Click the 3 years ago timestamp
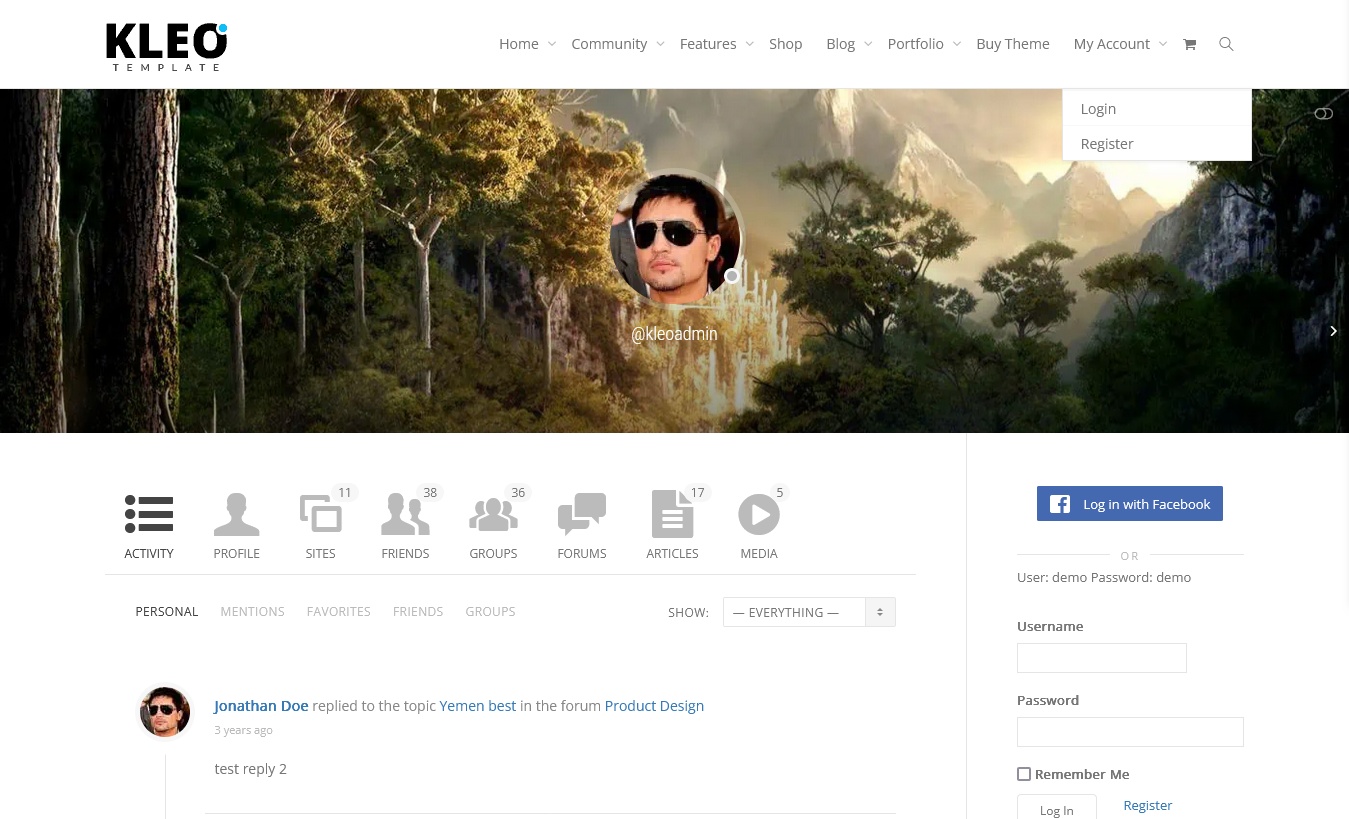1349x819 pixels. [243, 730]
